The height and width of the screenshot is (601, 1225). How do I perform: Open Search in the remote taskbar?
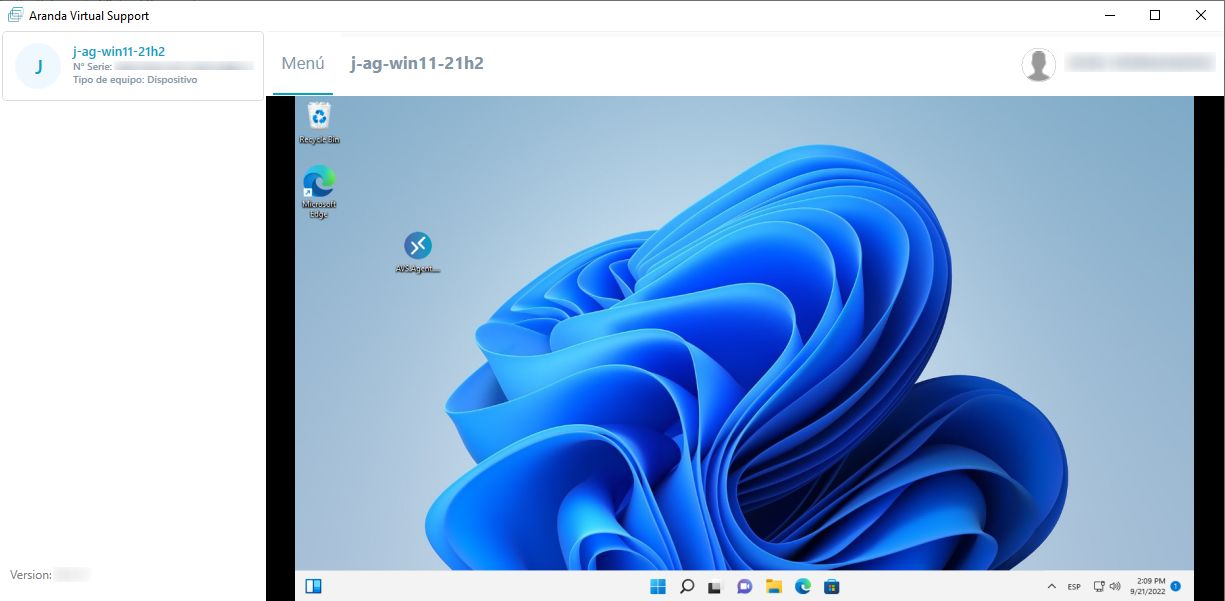click(x=687, y=587)
